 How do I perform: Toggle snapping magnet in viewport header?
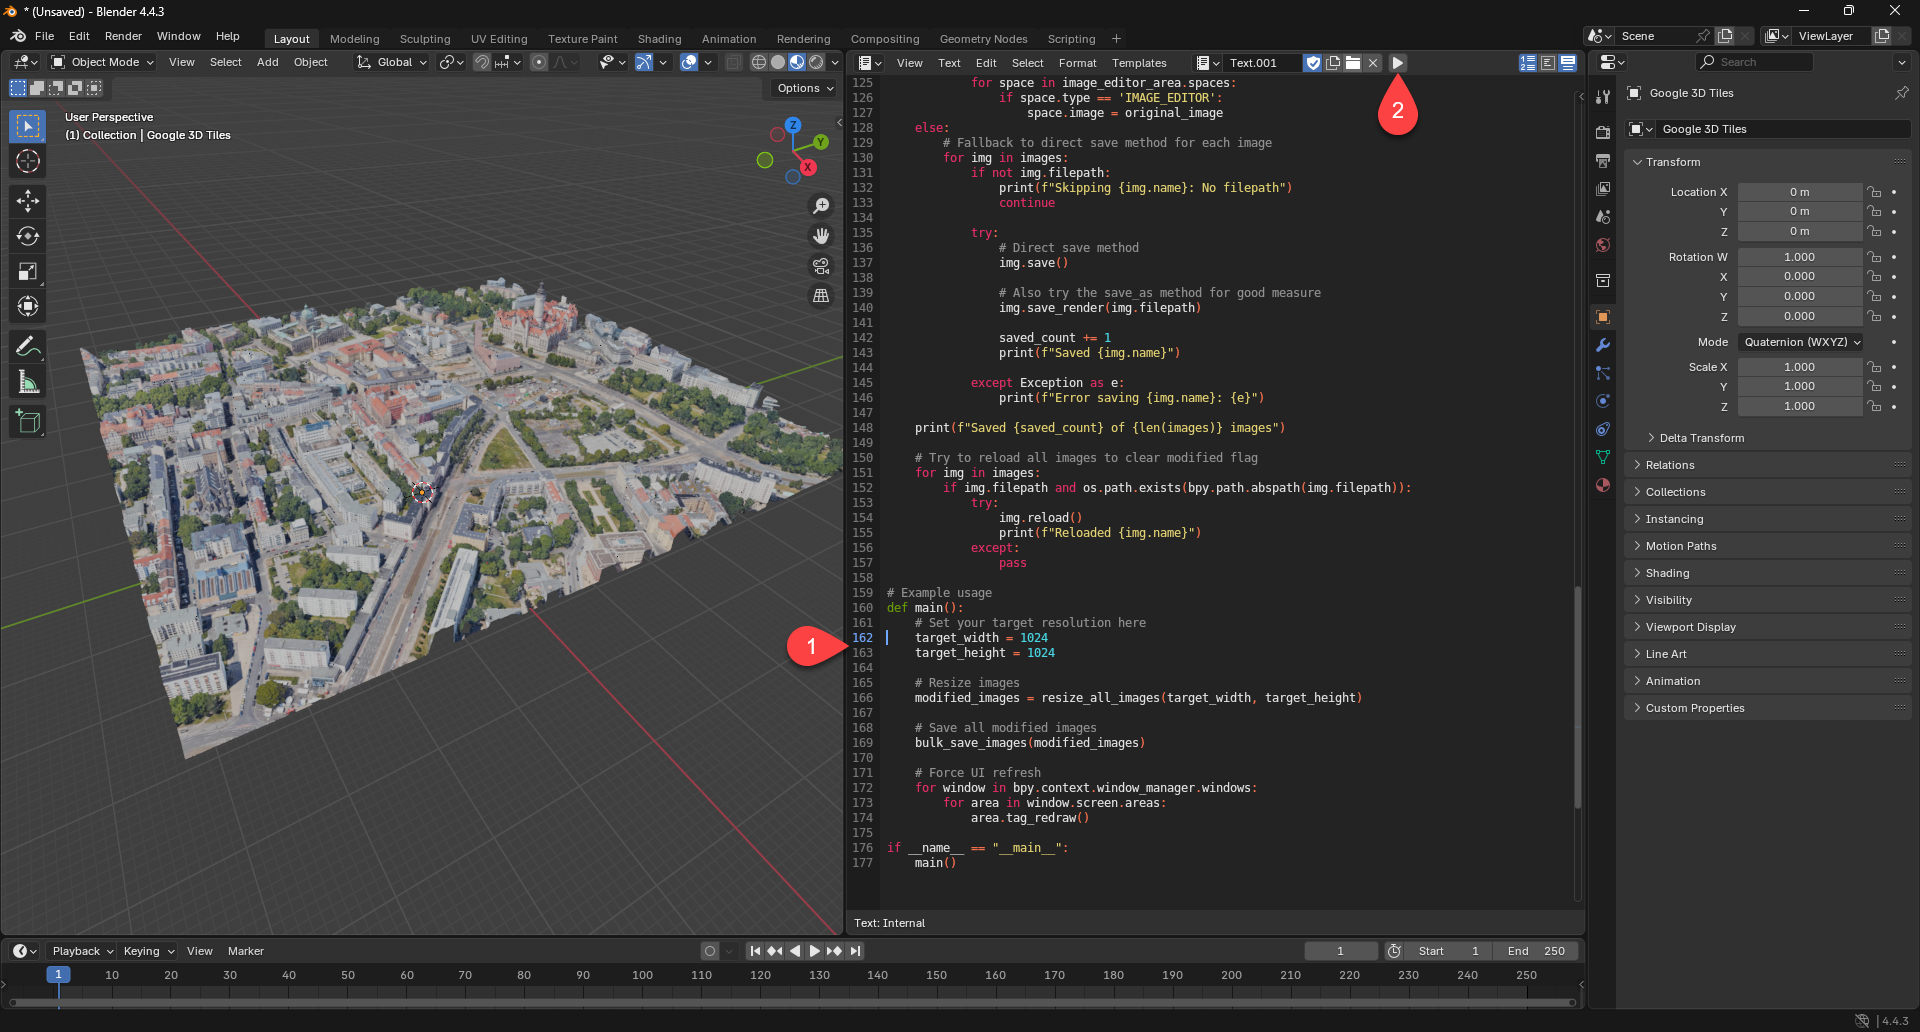coord(481,62)
